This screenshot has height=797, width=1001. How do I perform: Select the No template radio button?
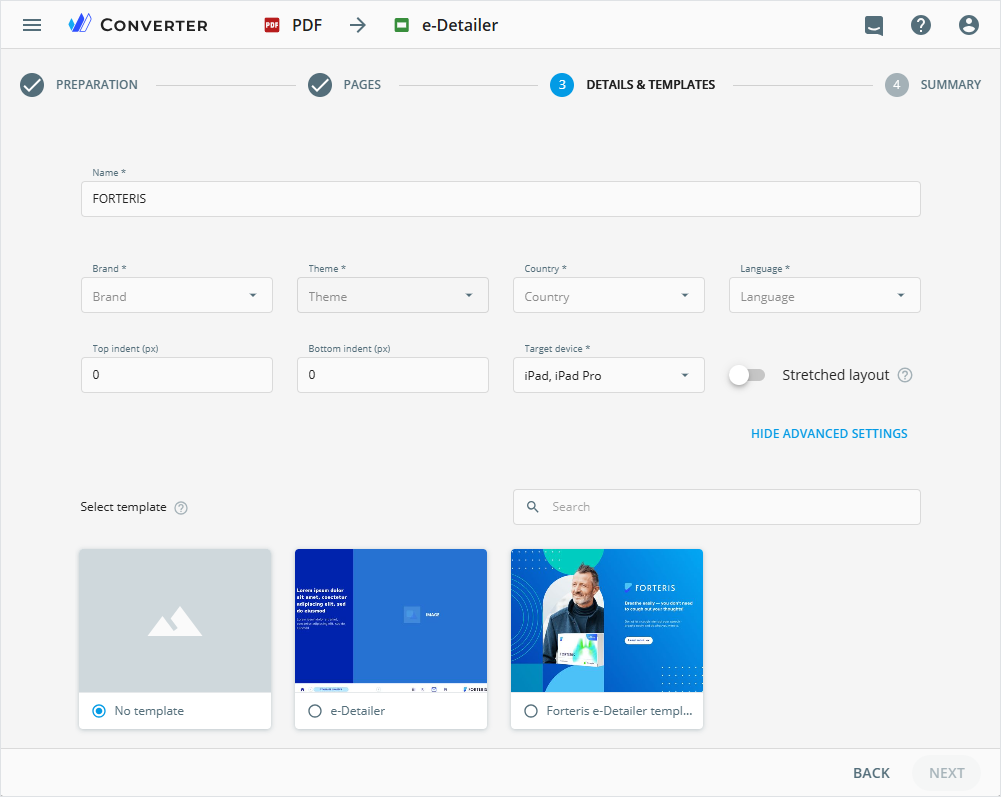(99, 711)
